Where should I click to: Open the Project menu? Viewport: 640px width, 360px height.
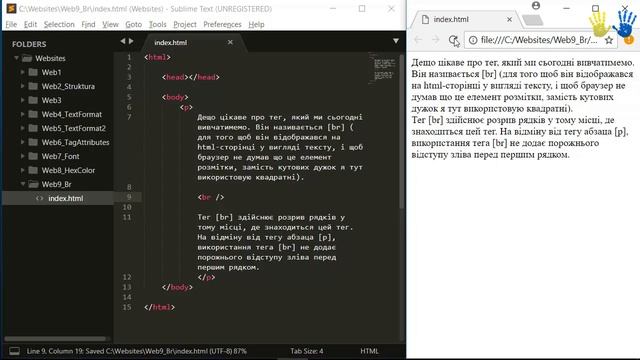[x=185, y=24]
